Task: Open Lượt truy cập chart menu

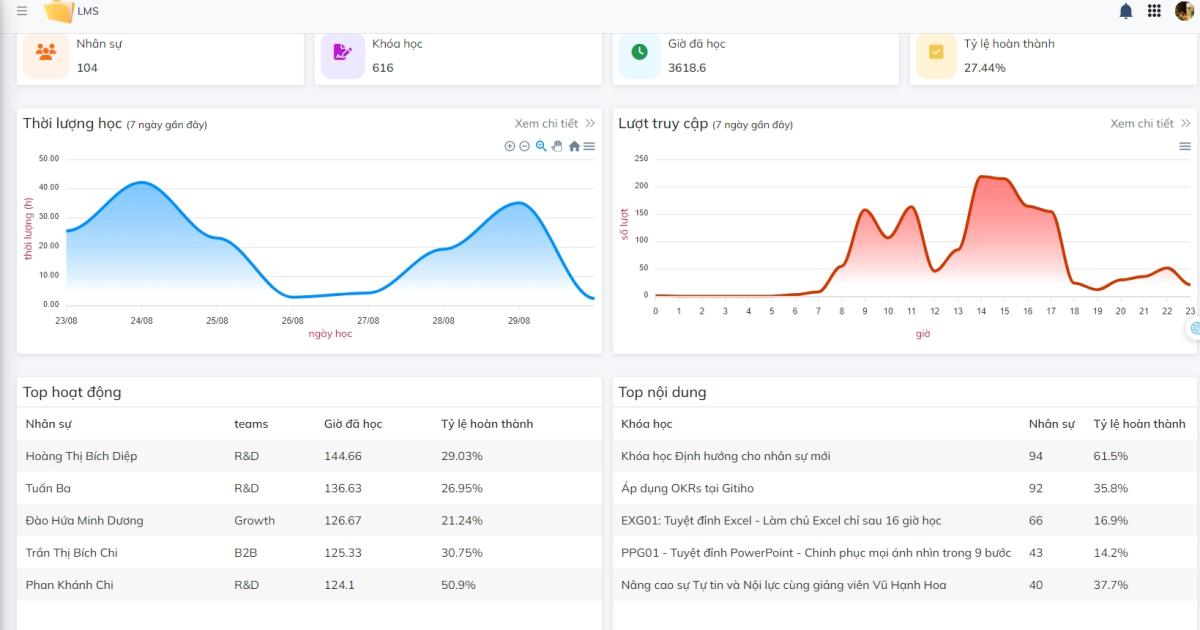Action: pos(1185,146)
